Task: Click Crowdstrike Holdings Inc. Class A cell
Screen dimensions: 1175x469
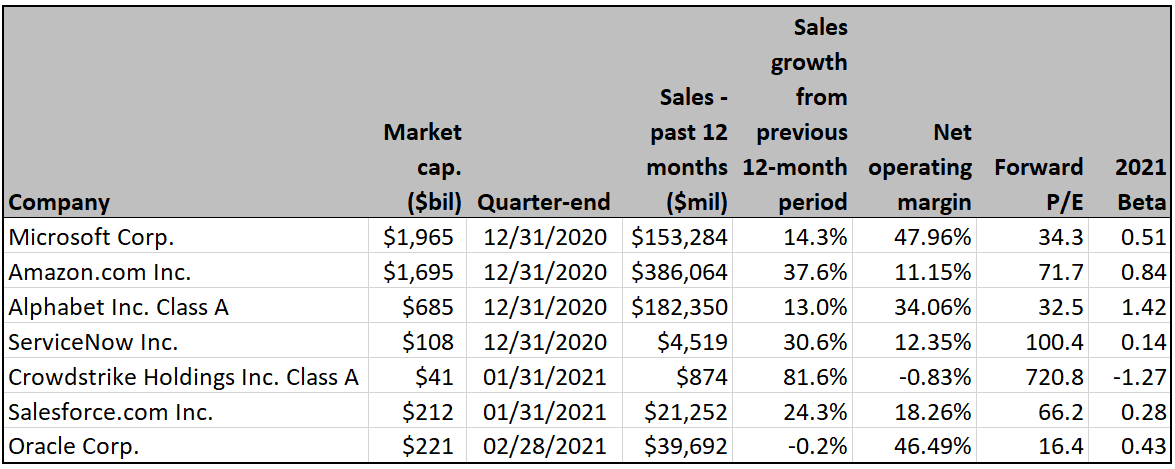Action: coord(182,377)
